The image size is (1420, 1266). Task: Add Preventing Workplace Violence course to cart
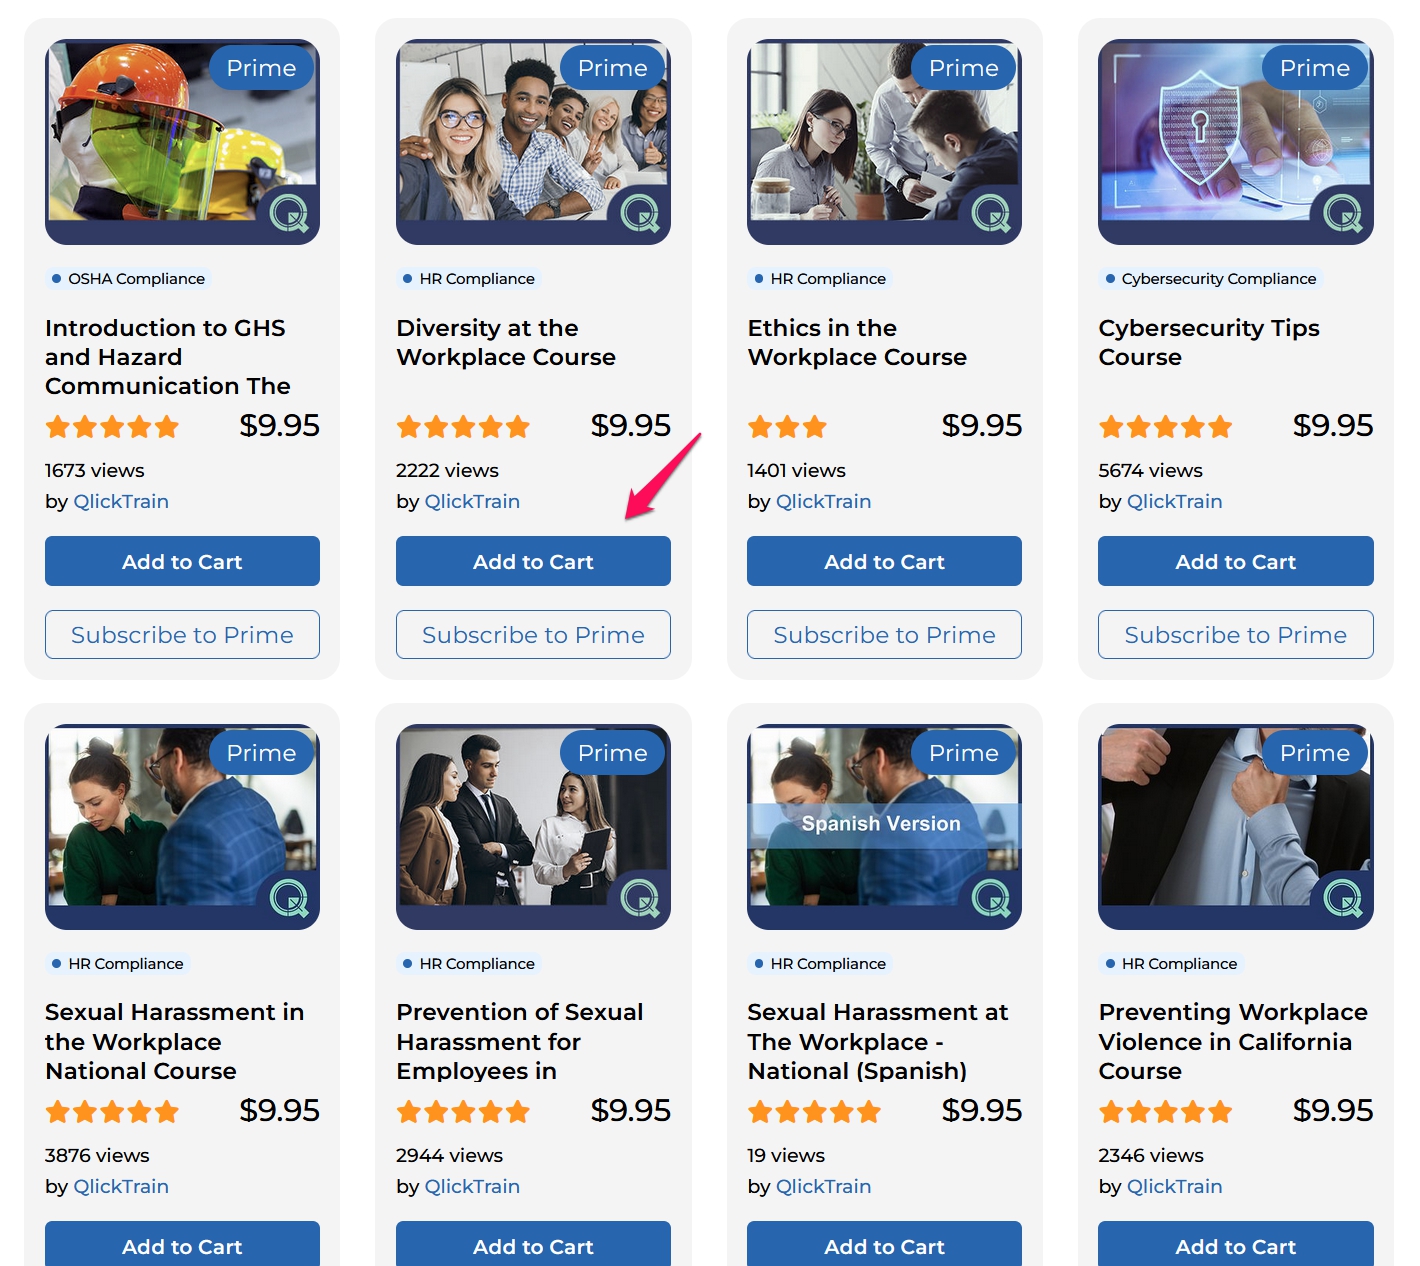pyautogui.click(x=1236, y=1245)
